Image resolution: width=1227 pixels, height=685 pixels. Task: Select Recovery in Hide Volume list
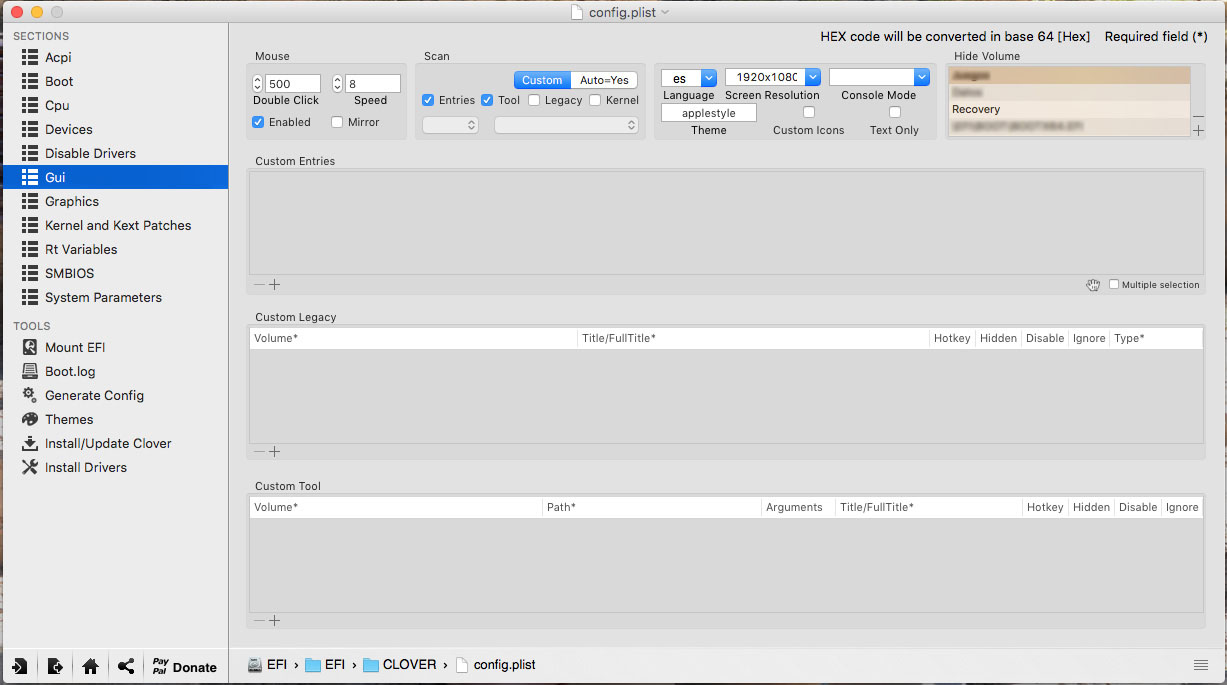tap(1068, 109)
